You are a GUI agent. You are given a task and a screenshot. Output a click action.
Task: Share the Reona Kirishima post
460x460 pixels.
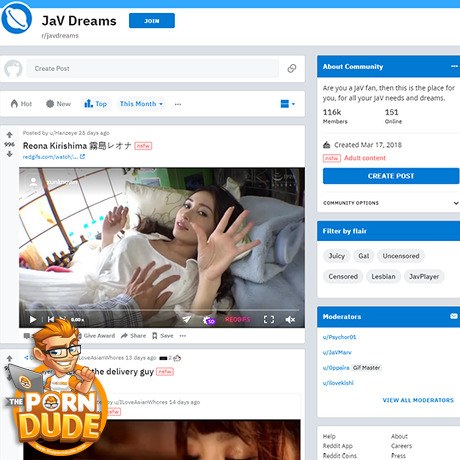[x=133, y=336]
